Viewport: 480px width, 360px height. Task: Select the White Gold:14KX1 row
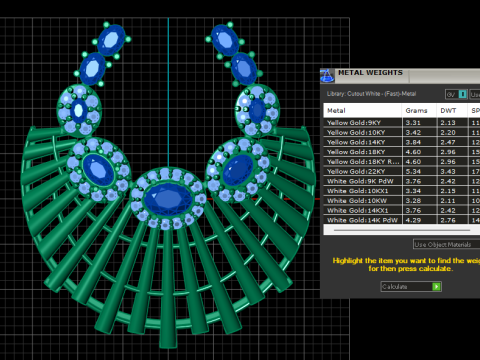click(x=402, y=210)
